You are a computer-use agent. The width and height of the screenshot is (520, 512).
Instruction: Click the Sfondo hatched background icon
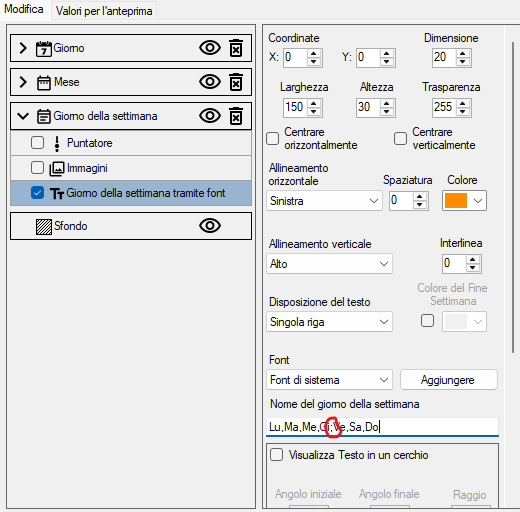click(x=44, y=227)
